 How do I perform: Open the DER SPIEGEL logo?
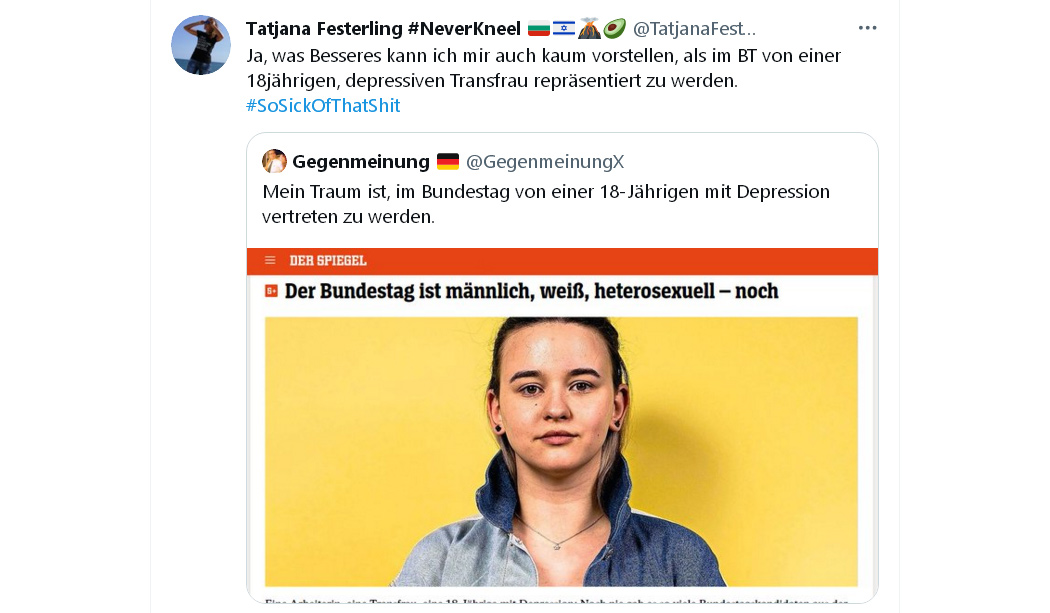point(327,261)
